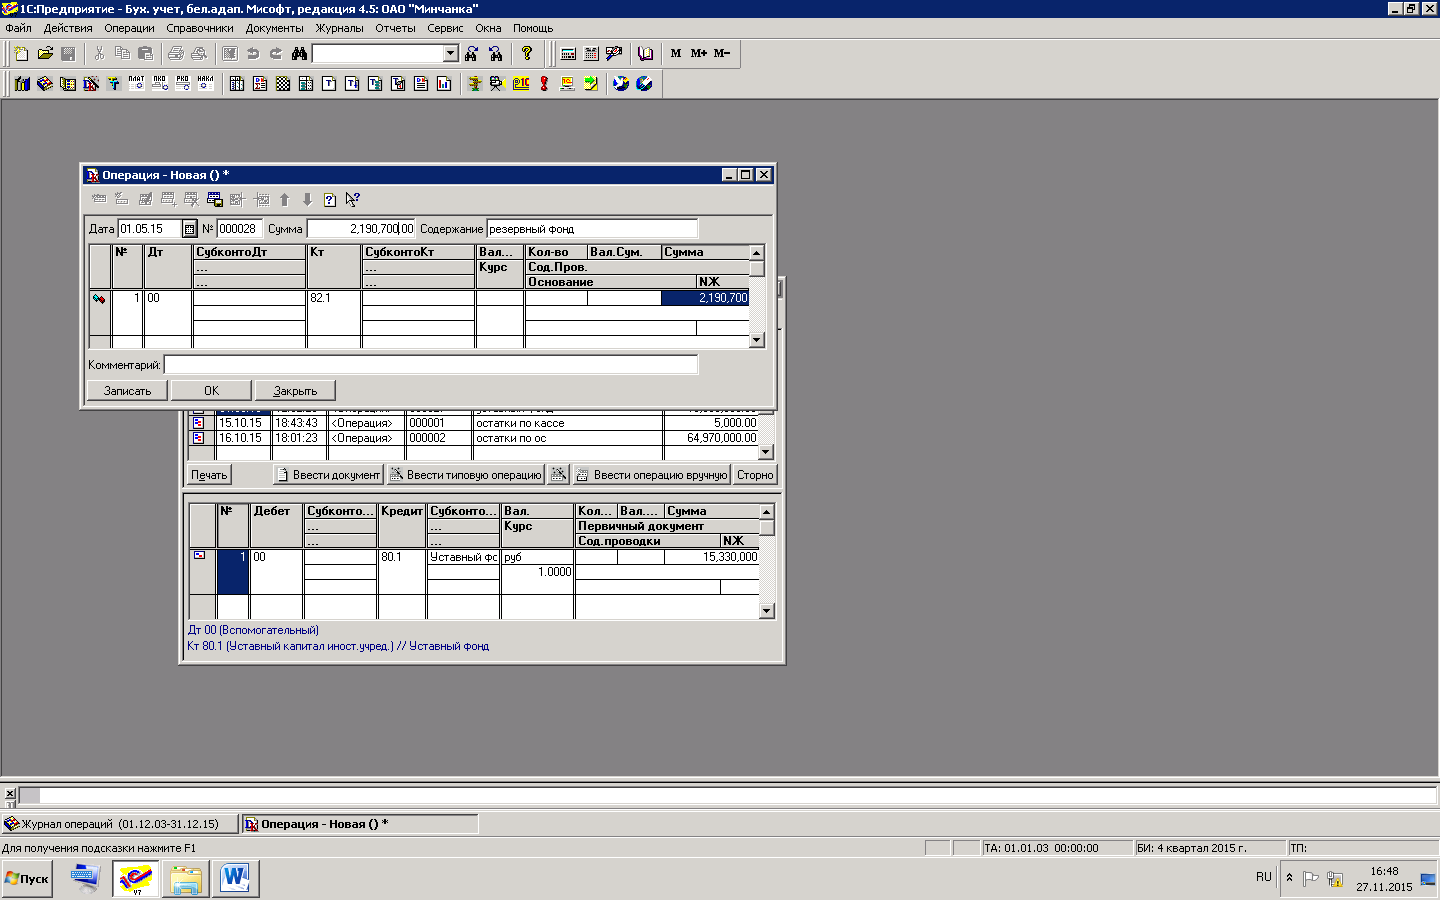Click the checkerboard report icon
This screenshot has width=1440, height=900.
click(x=283, y=84)
